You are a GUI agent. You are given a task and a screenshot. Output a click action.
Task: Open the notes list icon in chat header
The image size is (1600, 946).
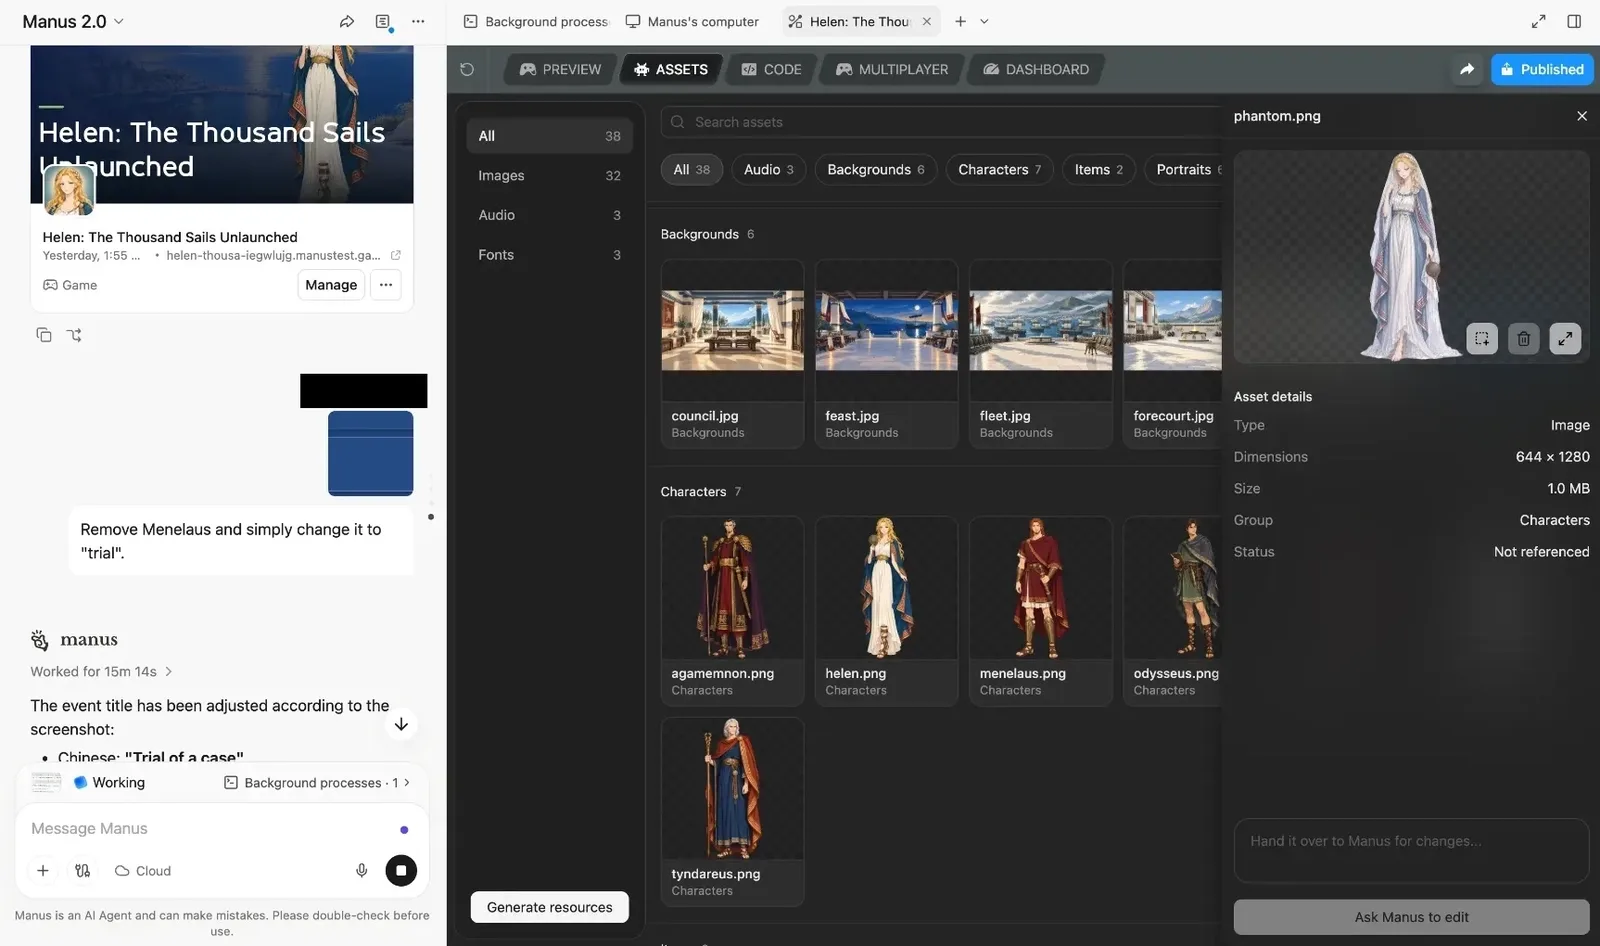[383, 21]
